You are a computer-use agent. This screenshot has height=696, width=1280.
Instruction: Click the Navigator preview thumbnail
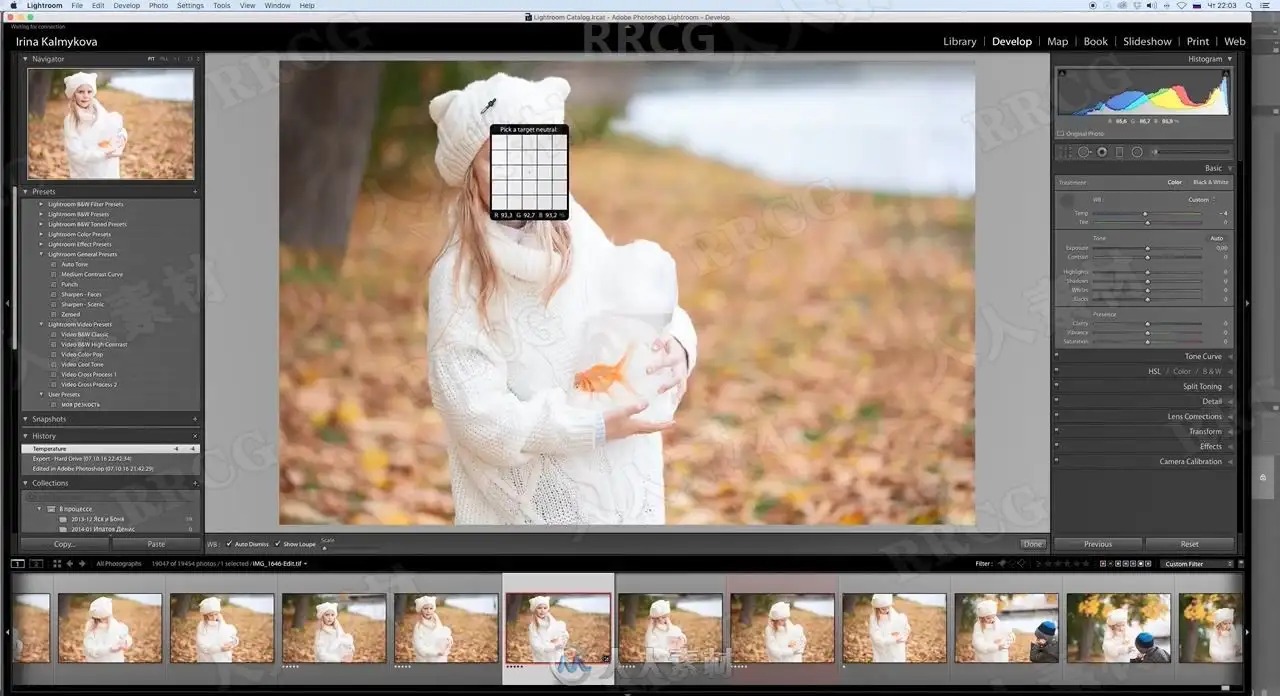pos(110,124)
